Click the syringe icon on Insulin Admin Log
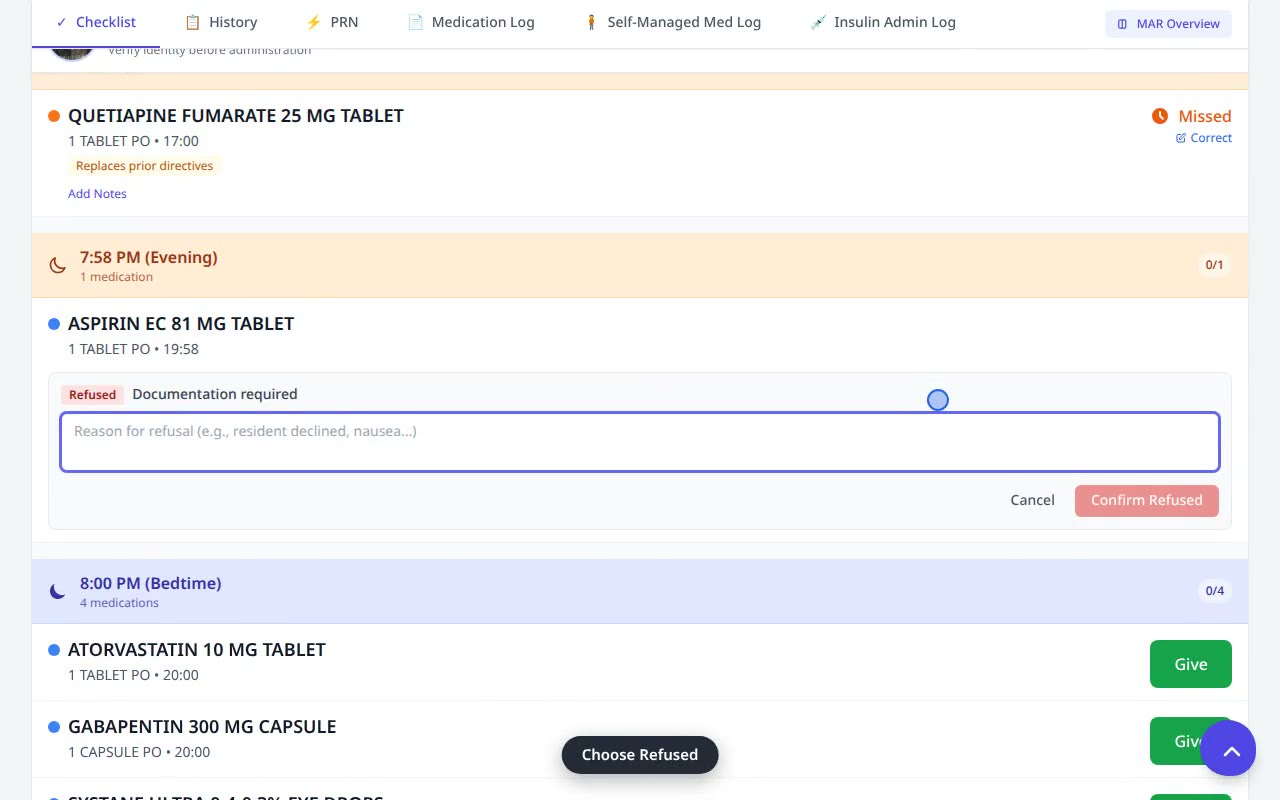 click(x=818, y=22)
